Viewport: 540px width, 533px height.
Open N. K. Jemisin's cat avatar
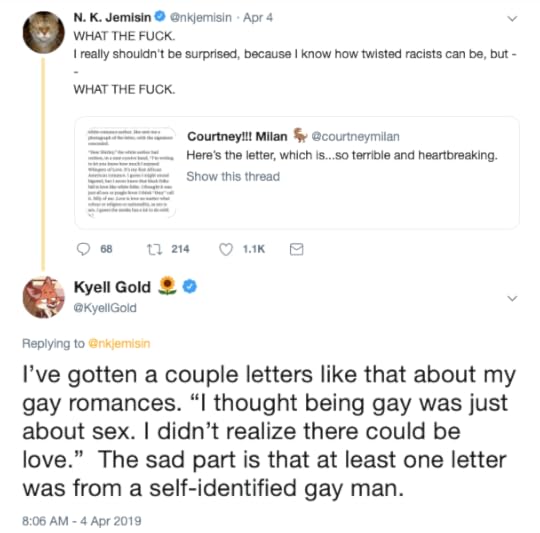coord(43,32)
